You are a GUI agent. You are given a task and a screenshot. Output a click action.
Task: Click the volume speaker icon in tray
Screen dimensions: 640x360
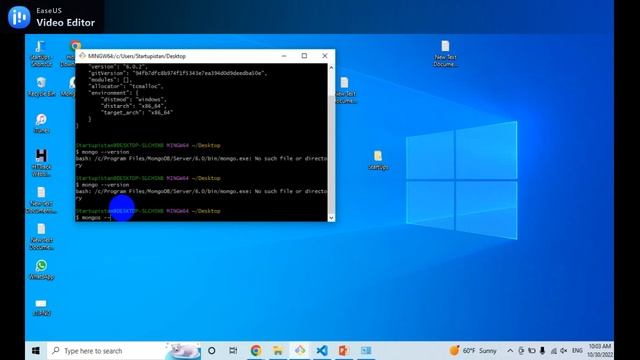[x=564, y=351]
